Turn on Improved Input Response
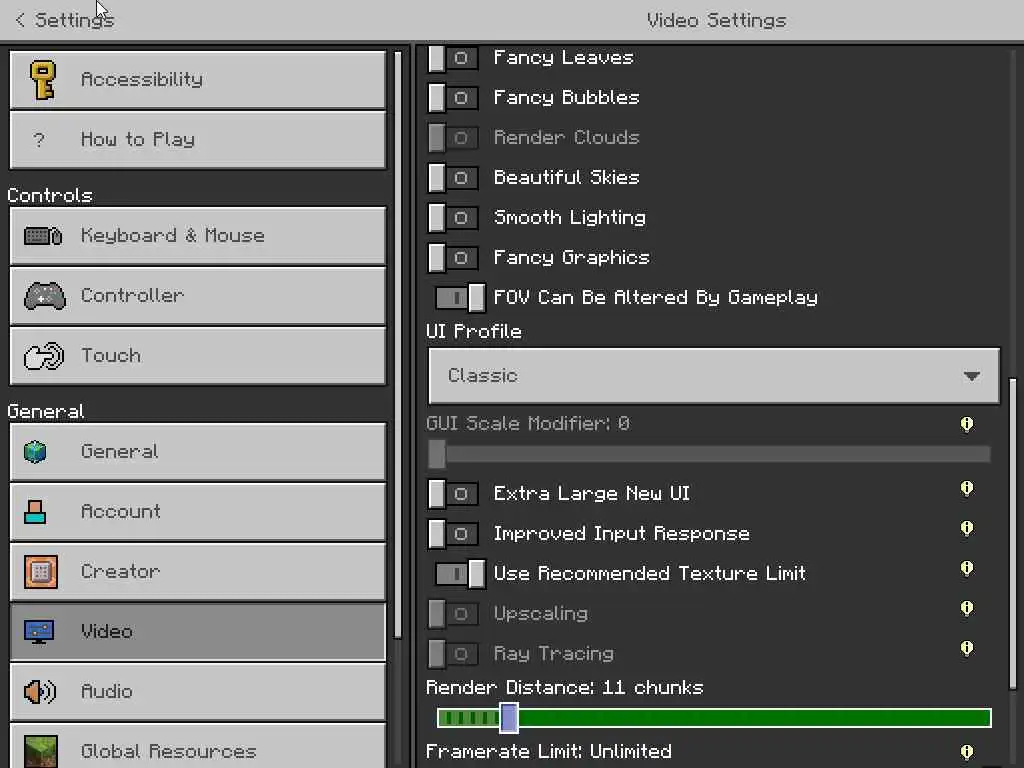The width and height of the screenshot is (1024, 768). coord(453,534)
